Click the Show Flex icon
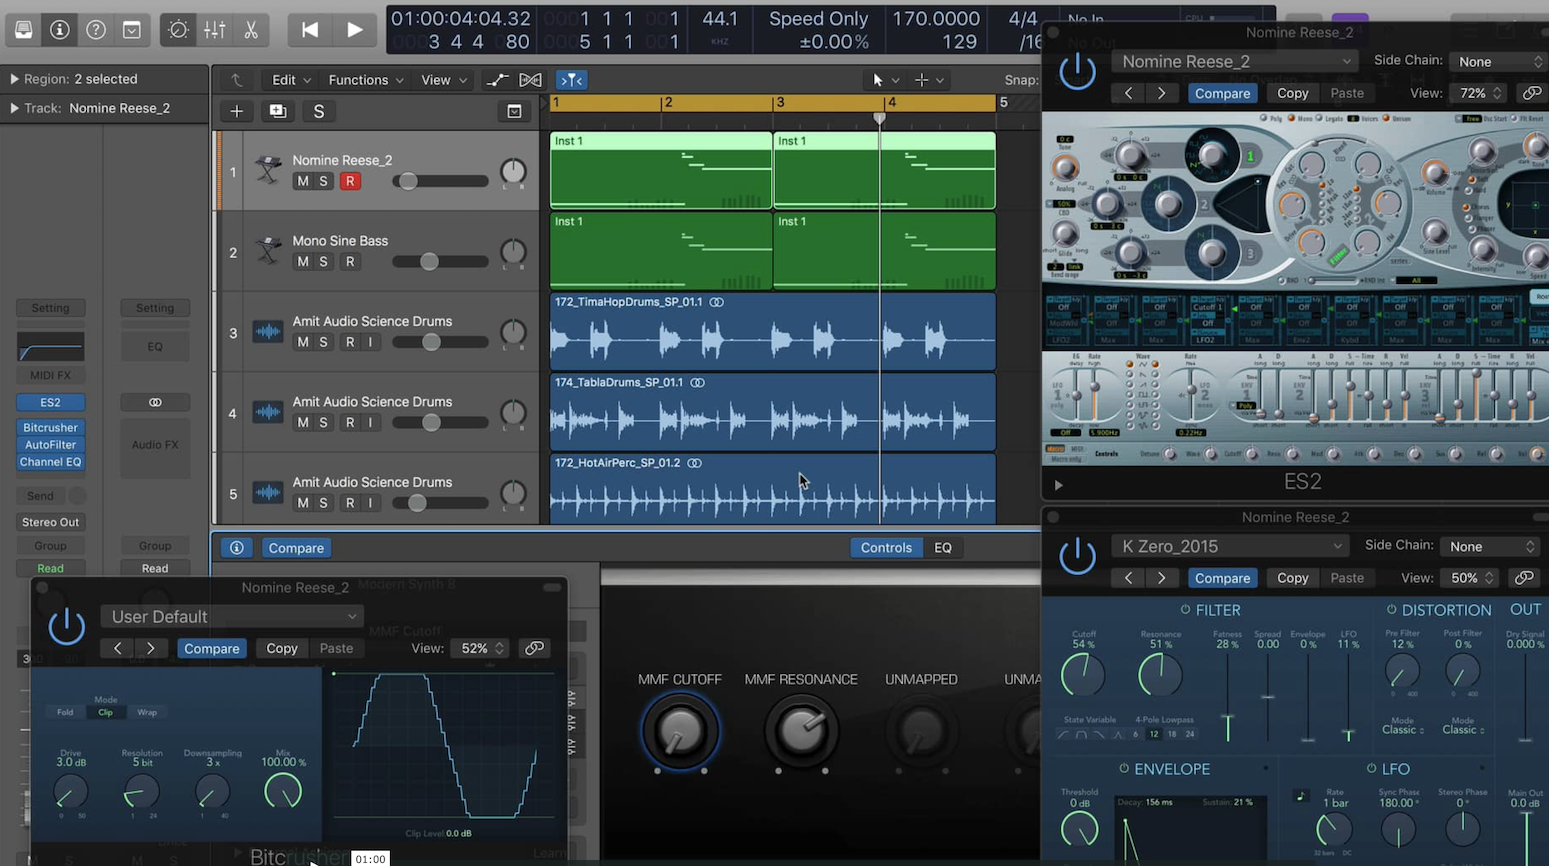The width and height of the screenshot is (1549, 866). click(x=531, y=80)
